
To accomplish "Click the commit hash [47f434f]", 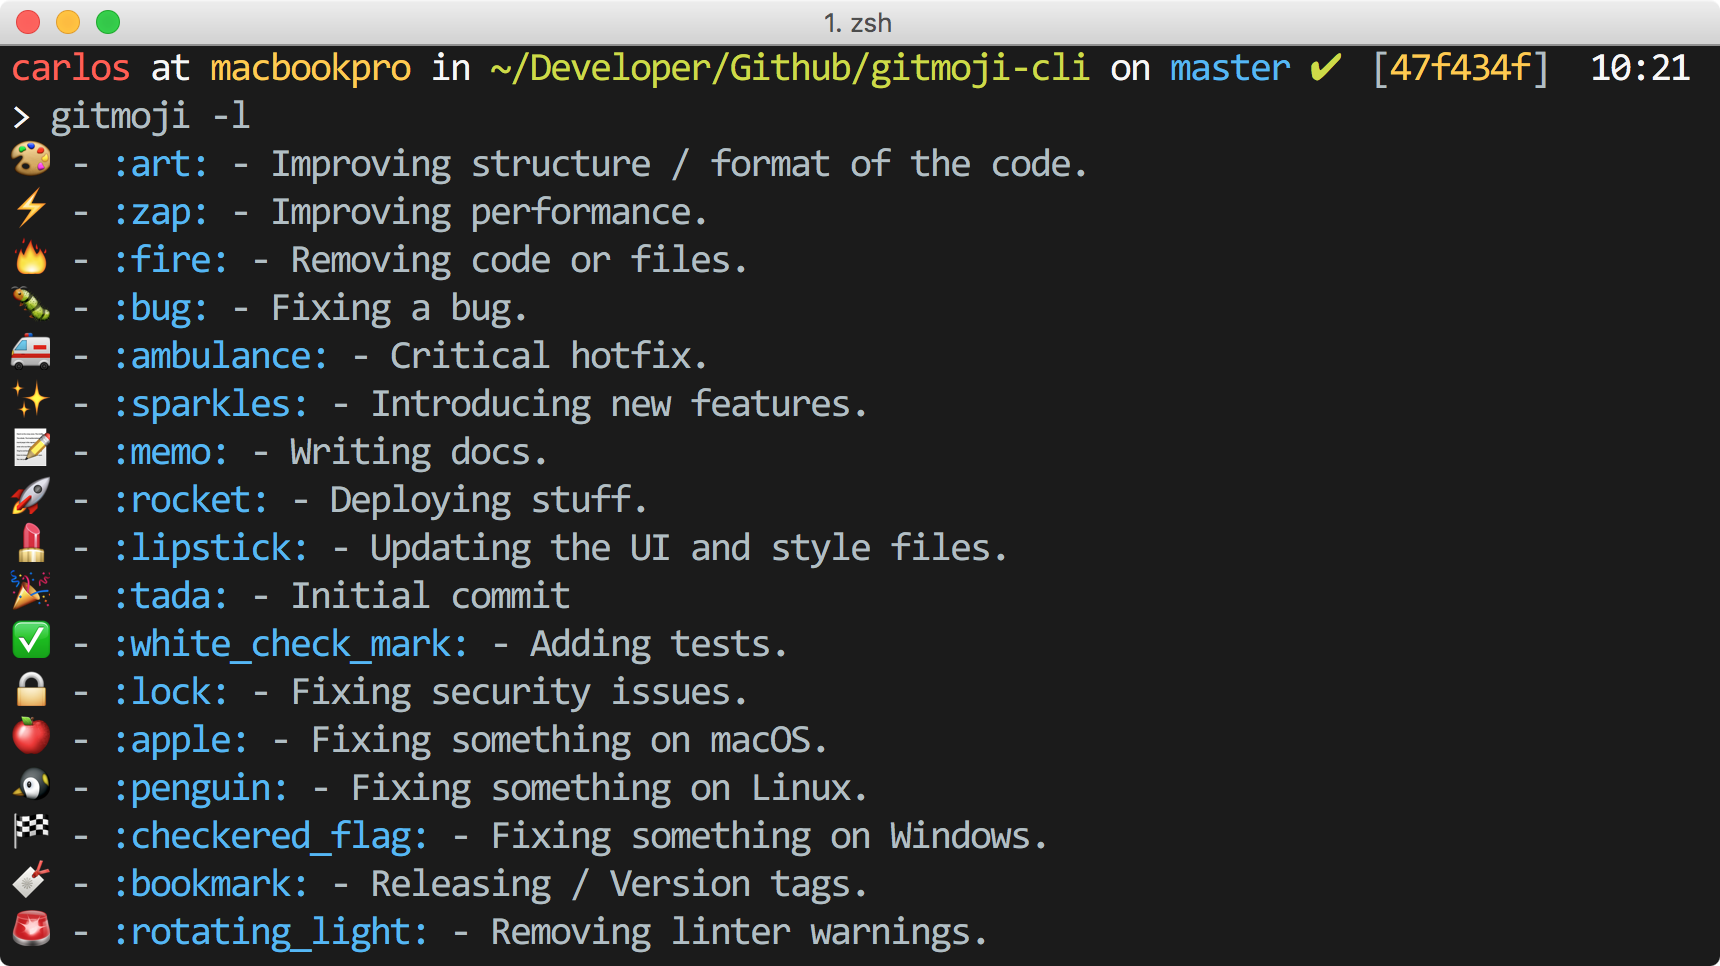I will click(1460, 68).
